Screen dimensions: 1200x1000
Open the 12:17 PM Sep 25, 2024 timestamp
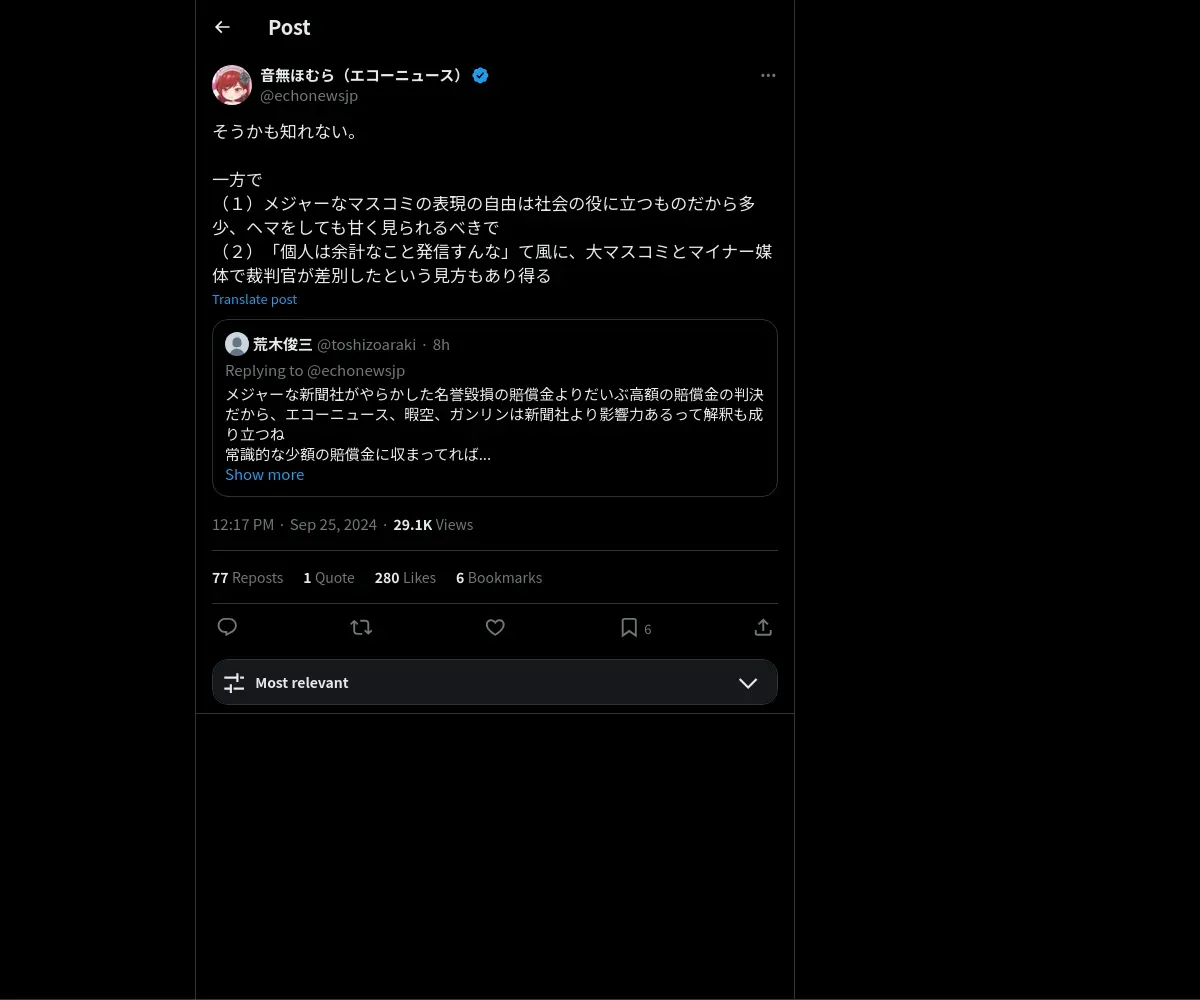click(294, 524)
